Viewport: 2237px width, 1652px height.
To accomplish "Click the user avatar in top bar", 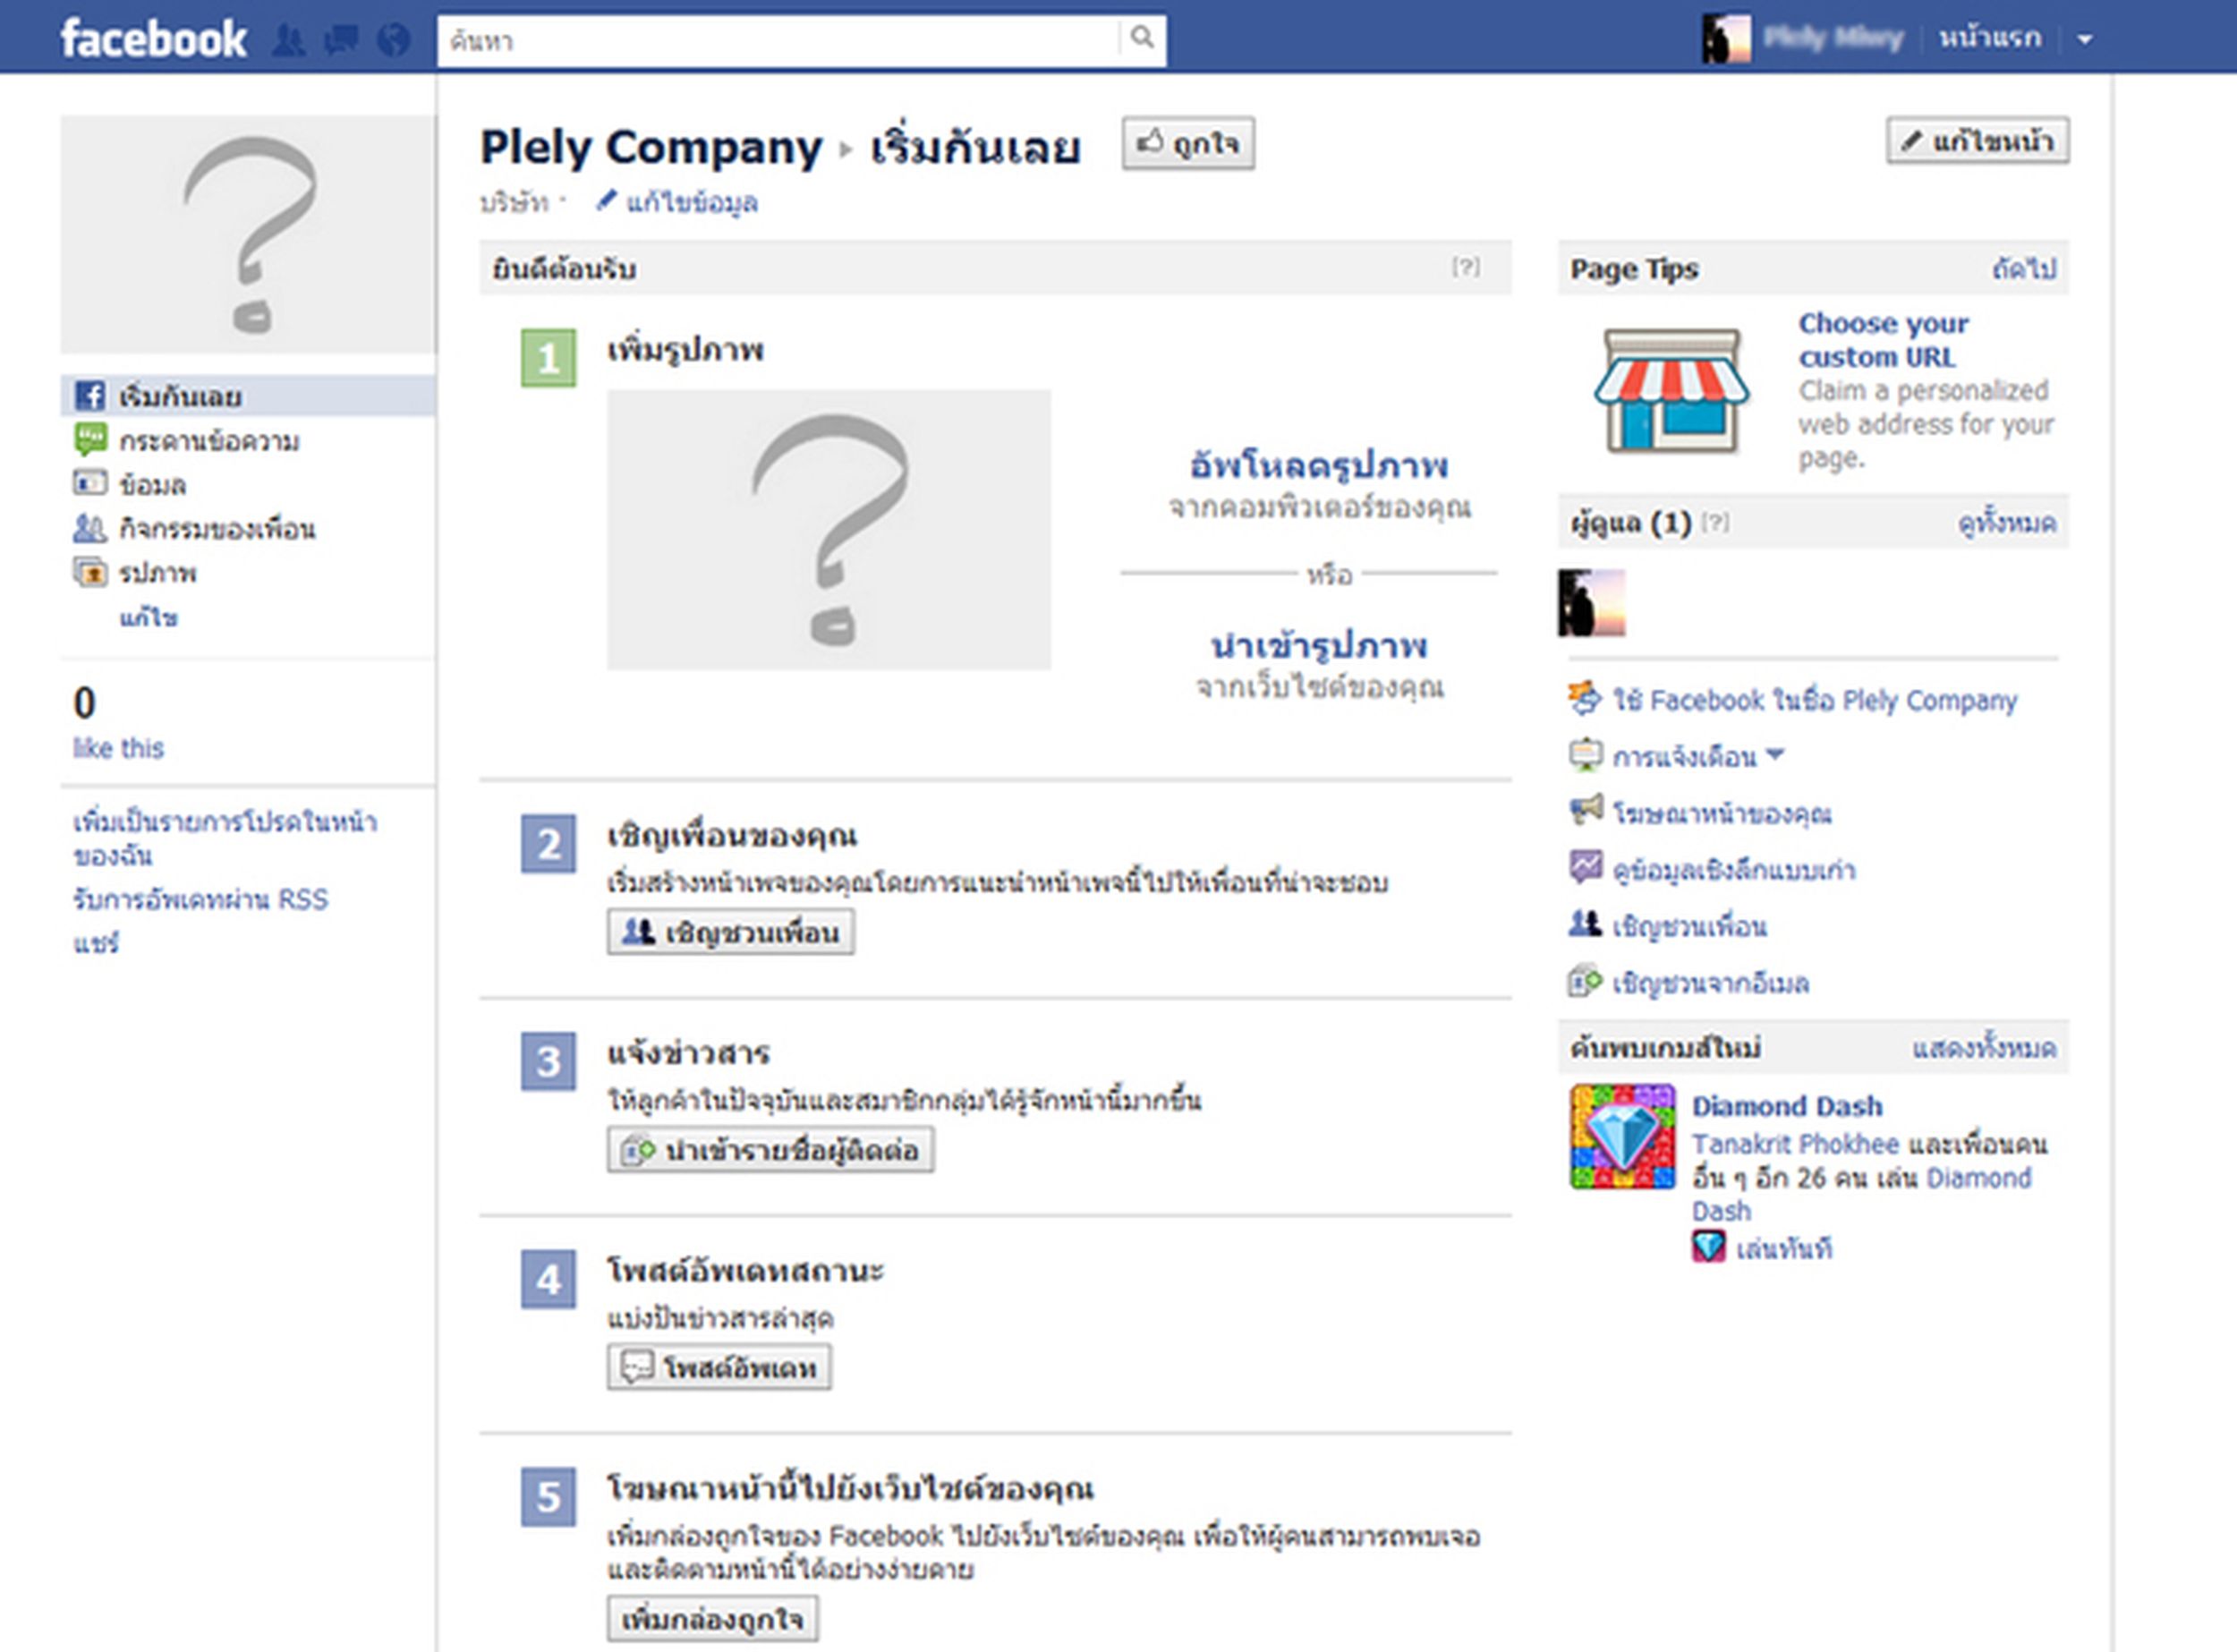I will coord(1725,39).
